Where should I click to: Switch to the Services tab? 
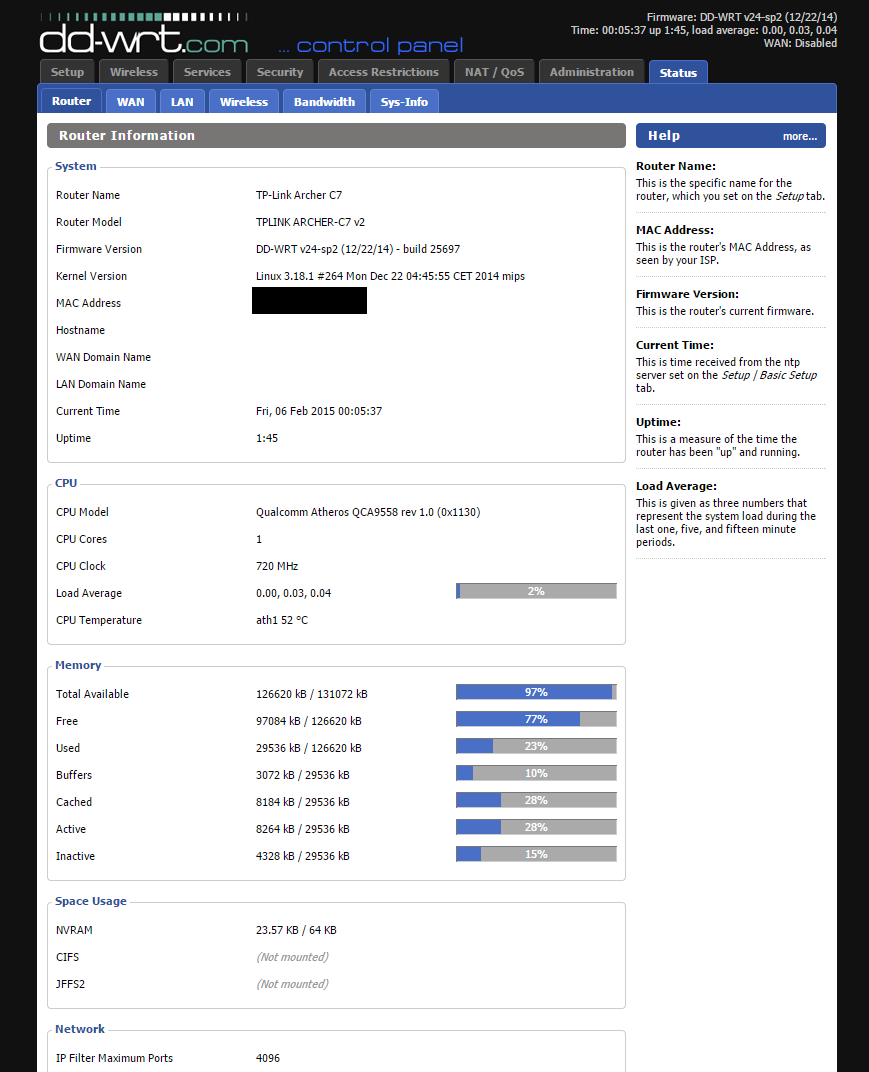click(207, 72)
